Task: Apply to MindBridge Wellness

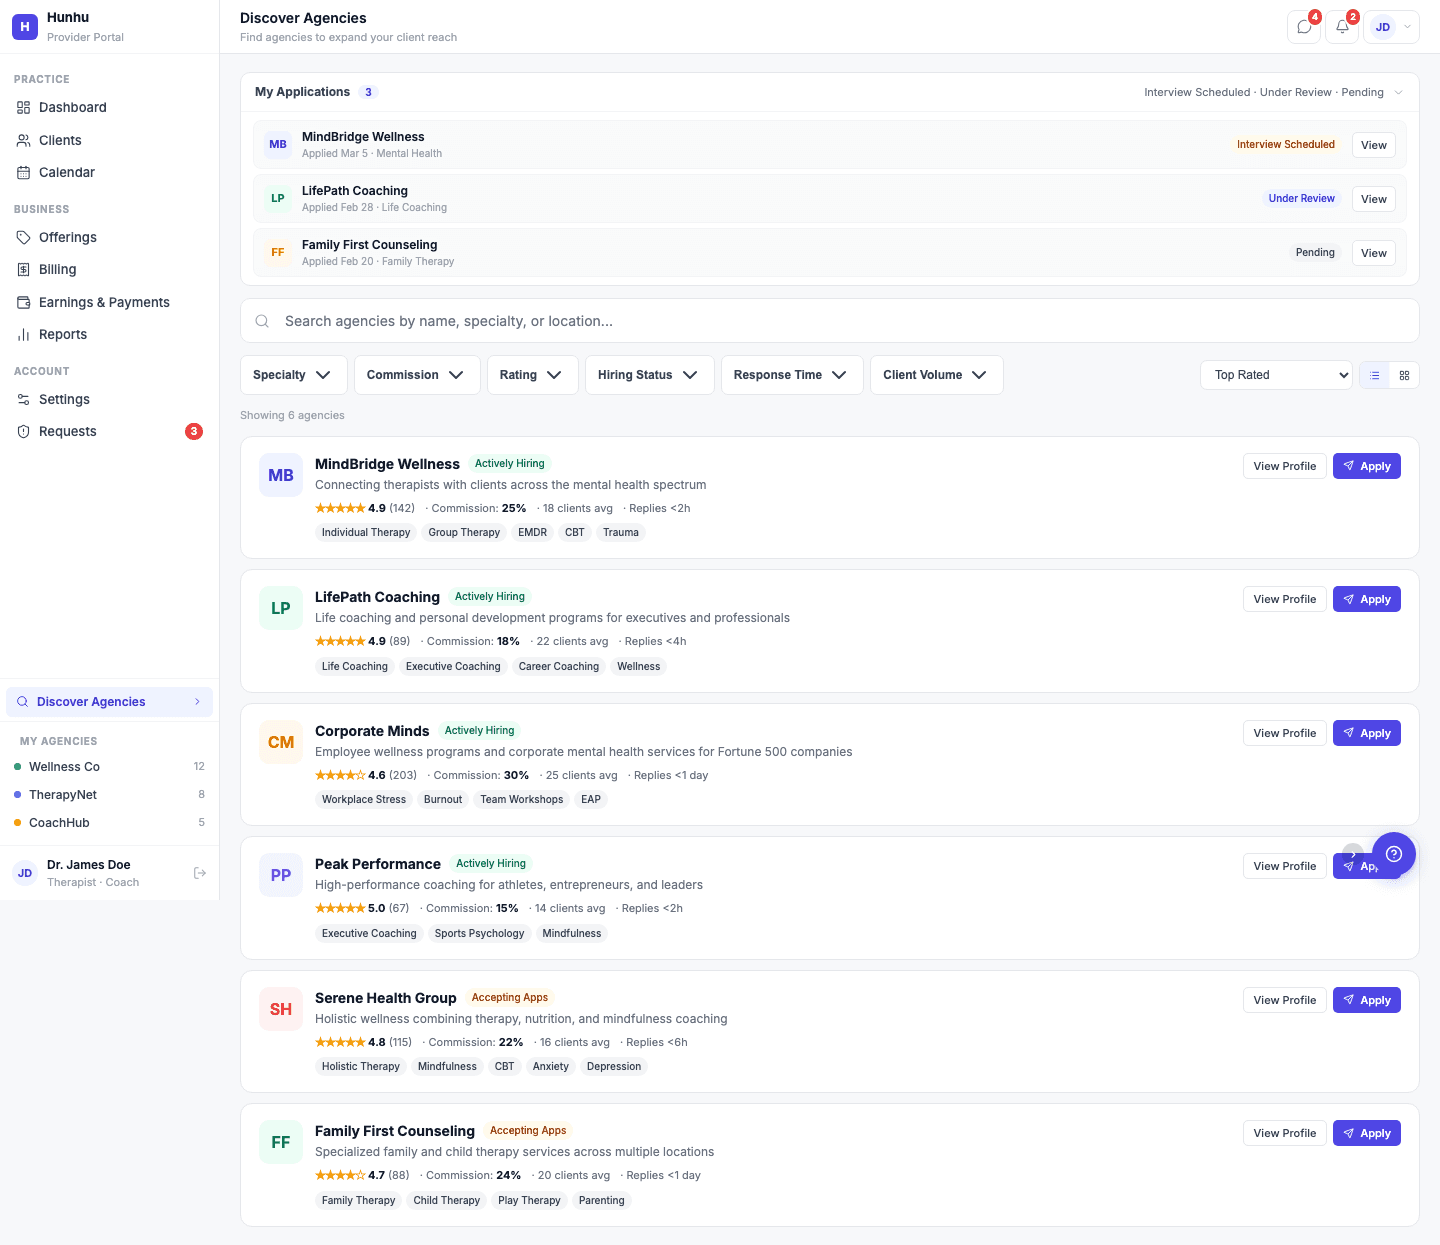Action: [x=1367, y=466]
